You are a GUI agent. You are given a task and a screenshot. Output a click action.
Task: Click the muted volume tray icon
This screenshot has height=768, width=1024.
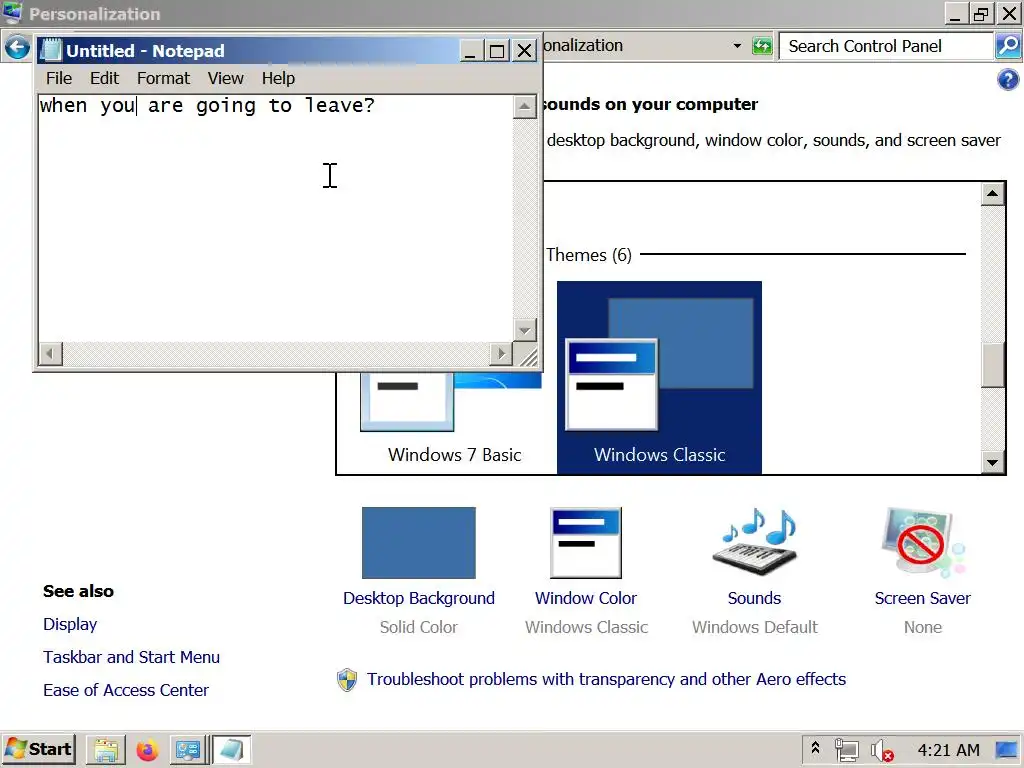click(882, 750)
